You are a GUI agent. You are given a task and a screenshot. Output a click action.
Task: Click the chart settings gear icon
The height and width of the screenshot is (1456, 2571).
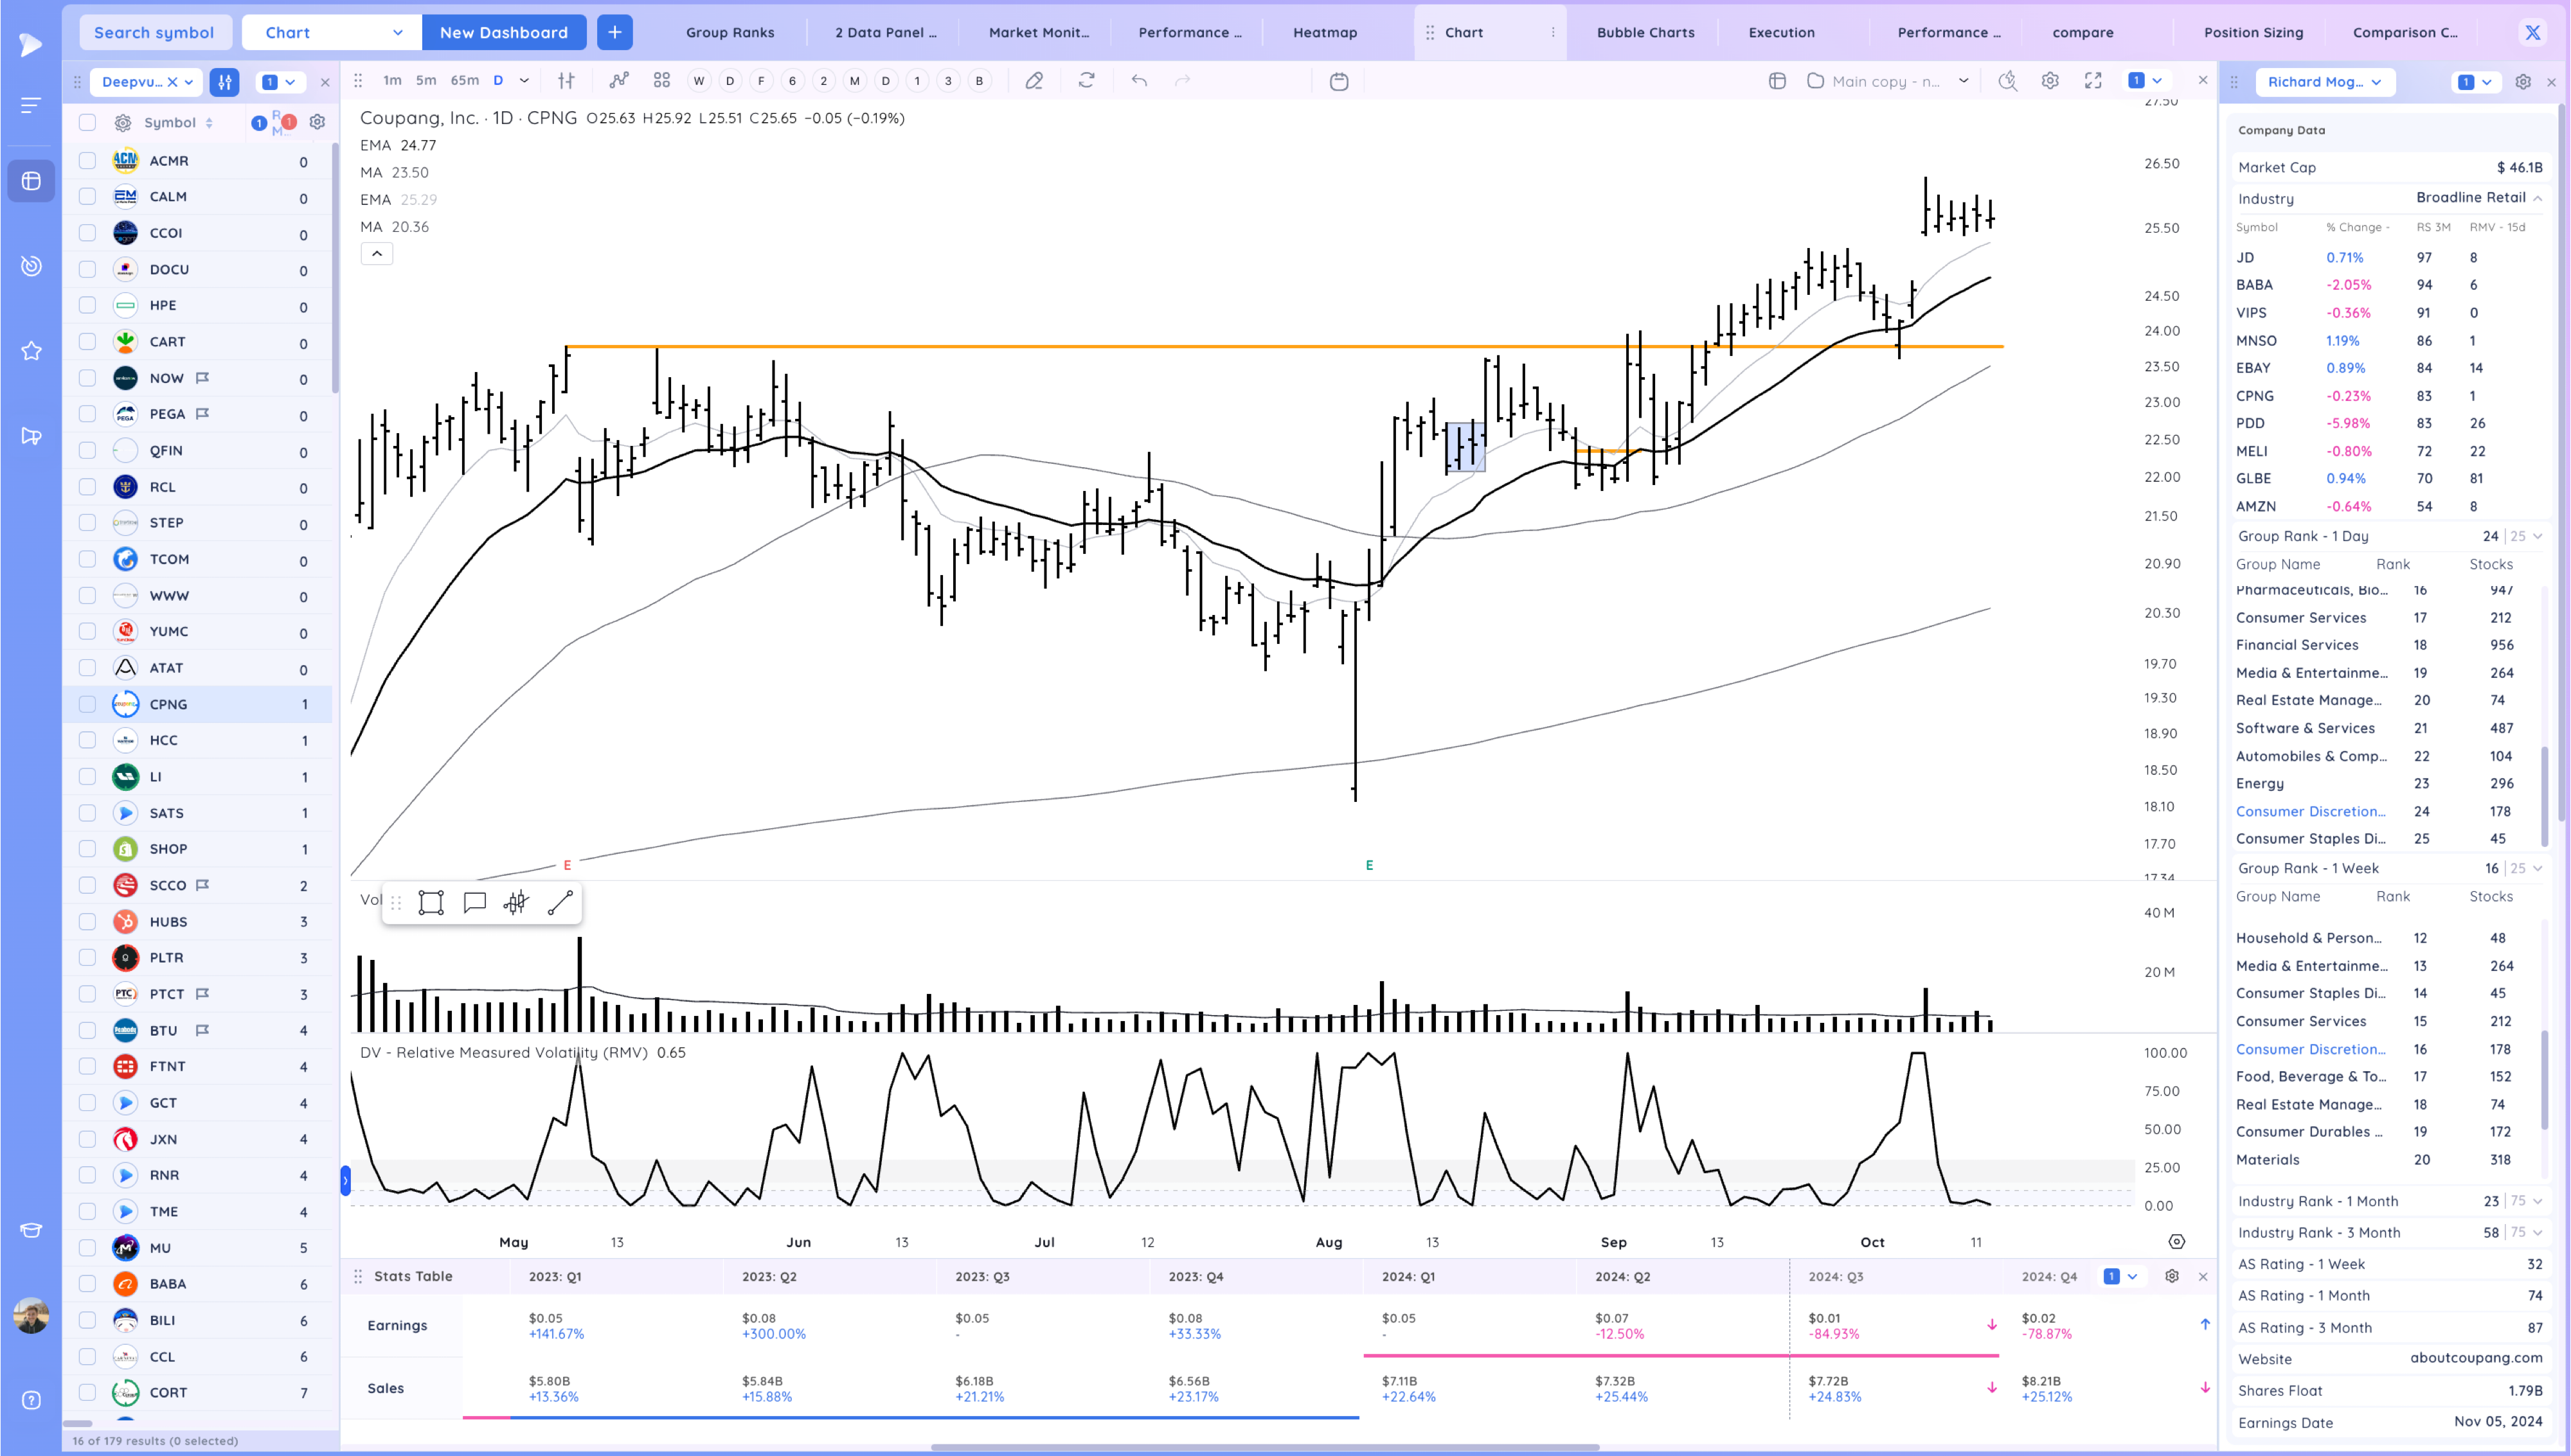[x=2050, y=81]
